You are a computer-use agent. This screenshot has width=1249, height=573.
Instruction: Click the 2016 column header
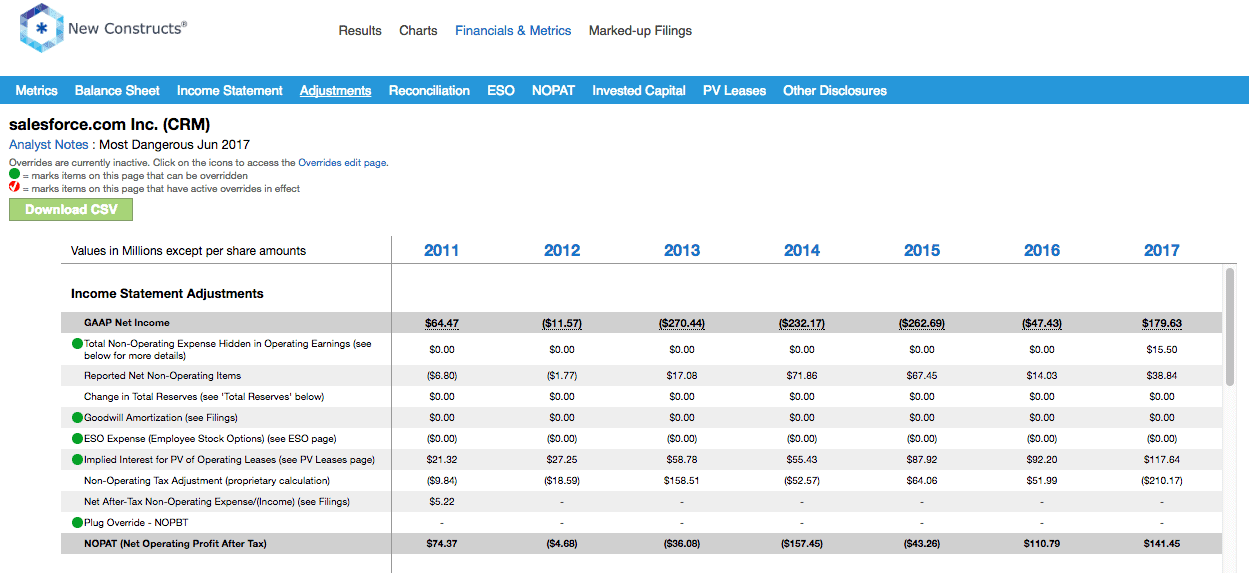pyautogui.click(x=1042, y=250)
